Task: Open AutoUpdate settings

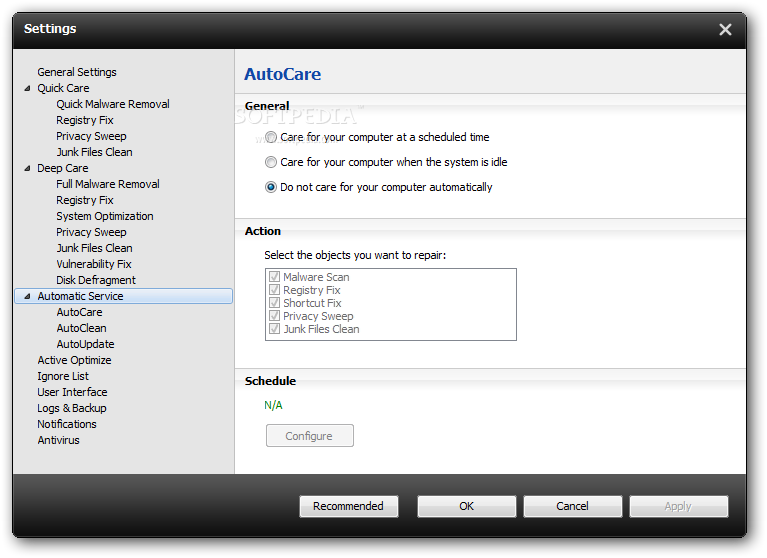Action: (85, 344)
